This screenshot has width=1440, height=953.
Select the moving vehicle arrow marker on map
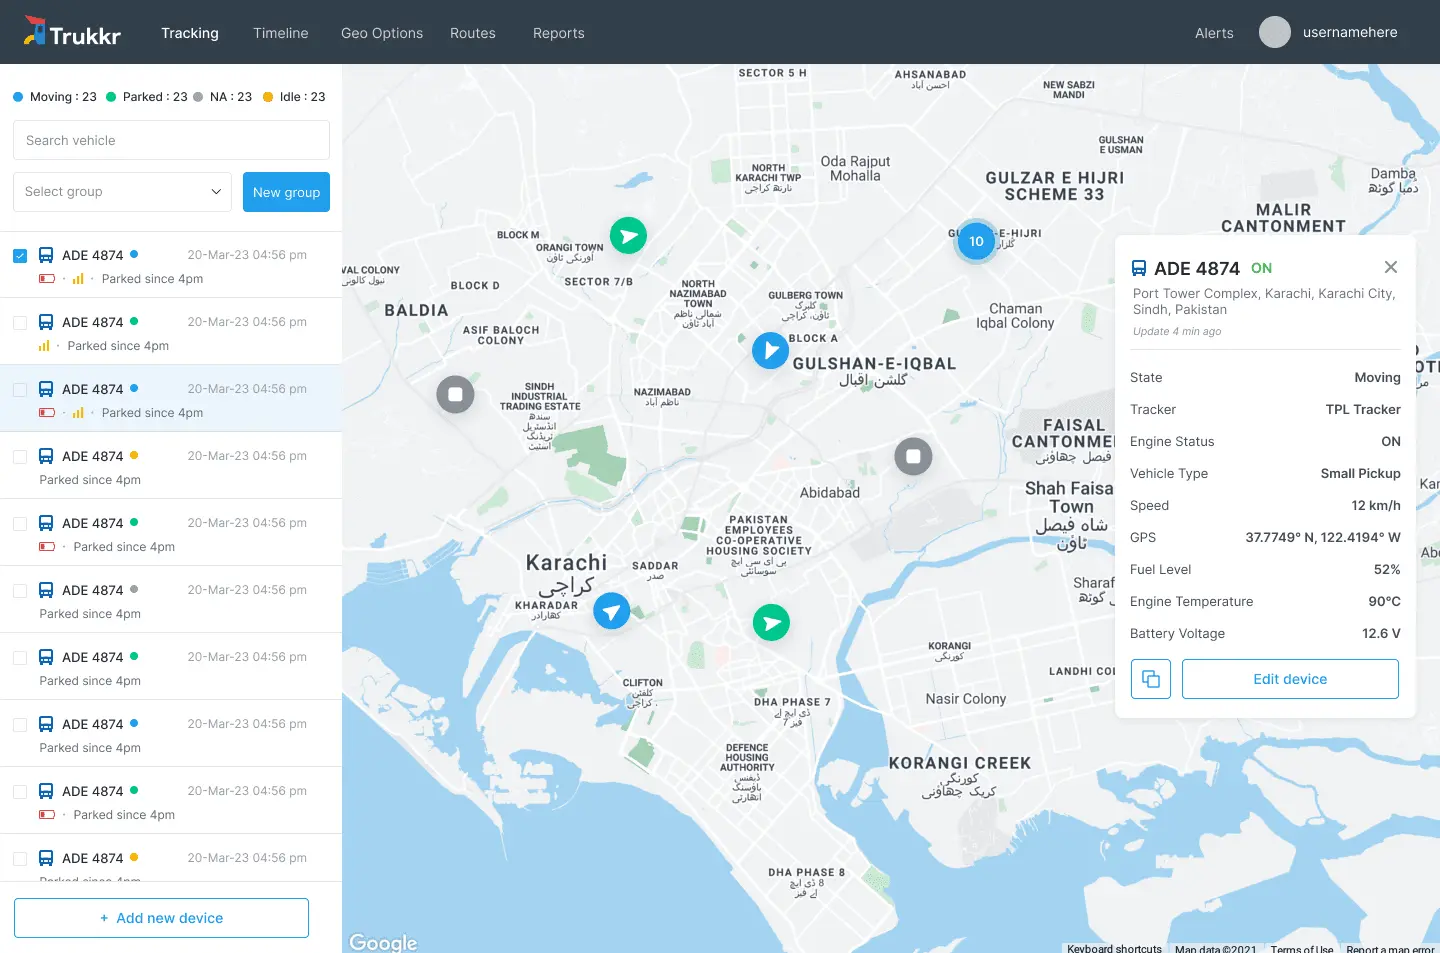tap(770, 350)
